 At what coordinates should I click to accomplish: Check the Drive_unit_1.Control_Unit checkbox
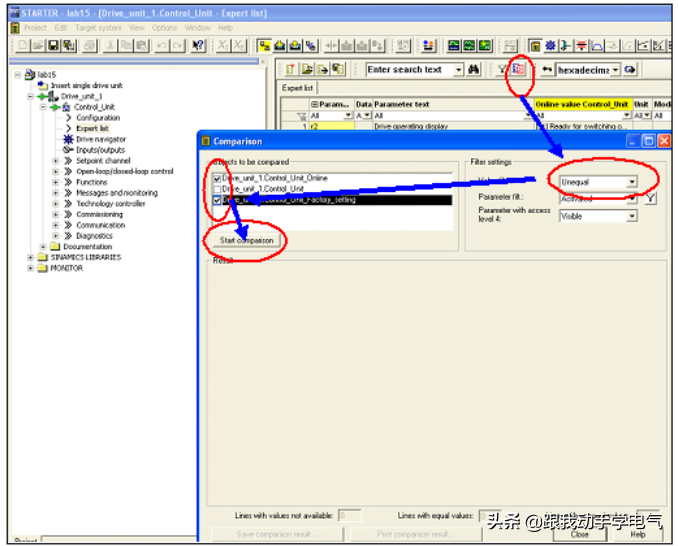click(216, 189)
